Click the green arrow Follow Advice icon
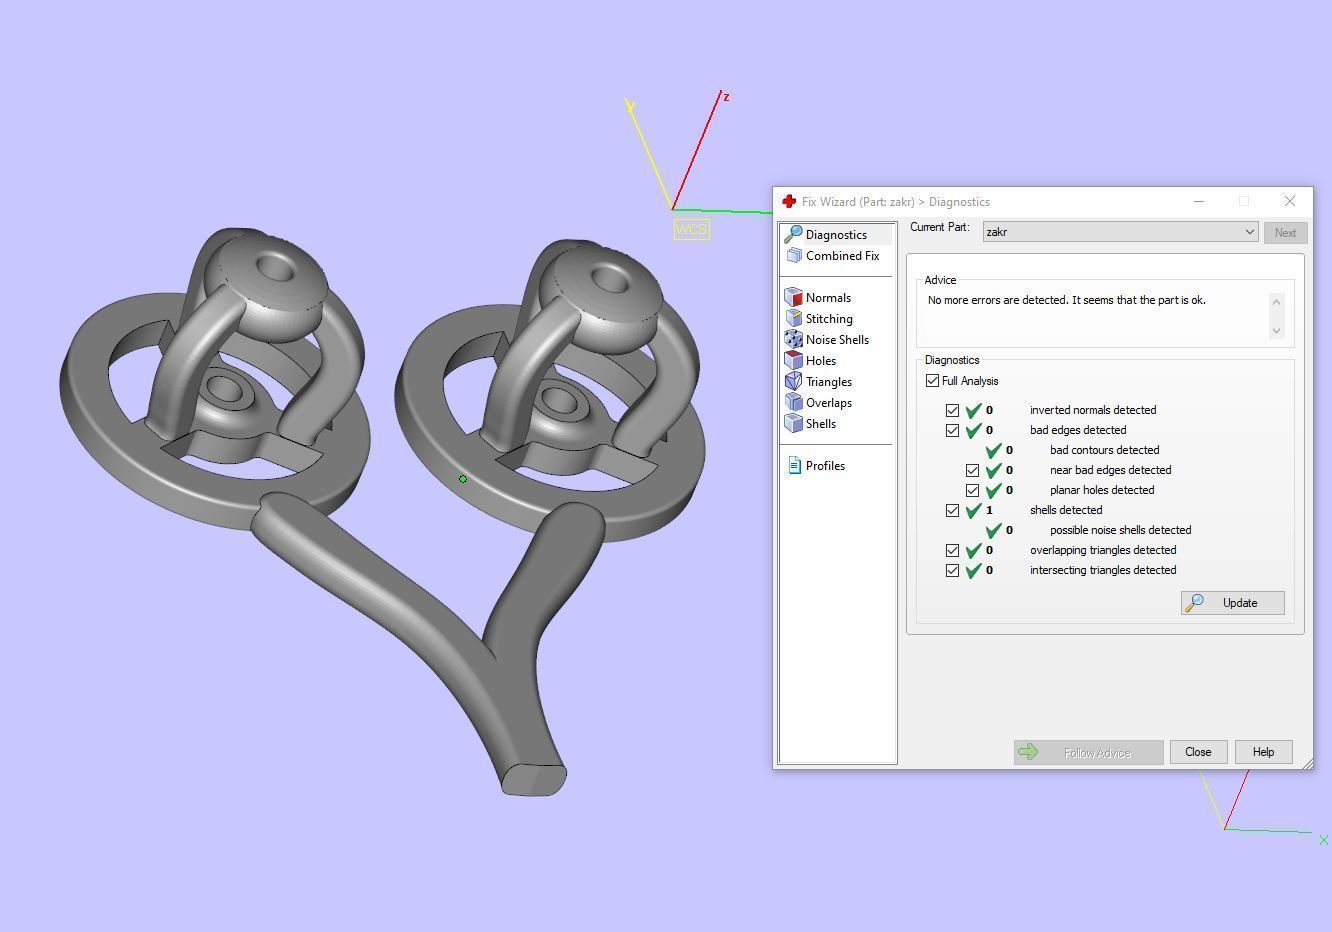 click(x=1028, y=752)
